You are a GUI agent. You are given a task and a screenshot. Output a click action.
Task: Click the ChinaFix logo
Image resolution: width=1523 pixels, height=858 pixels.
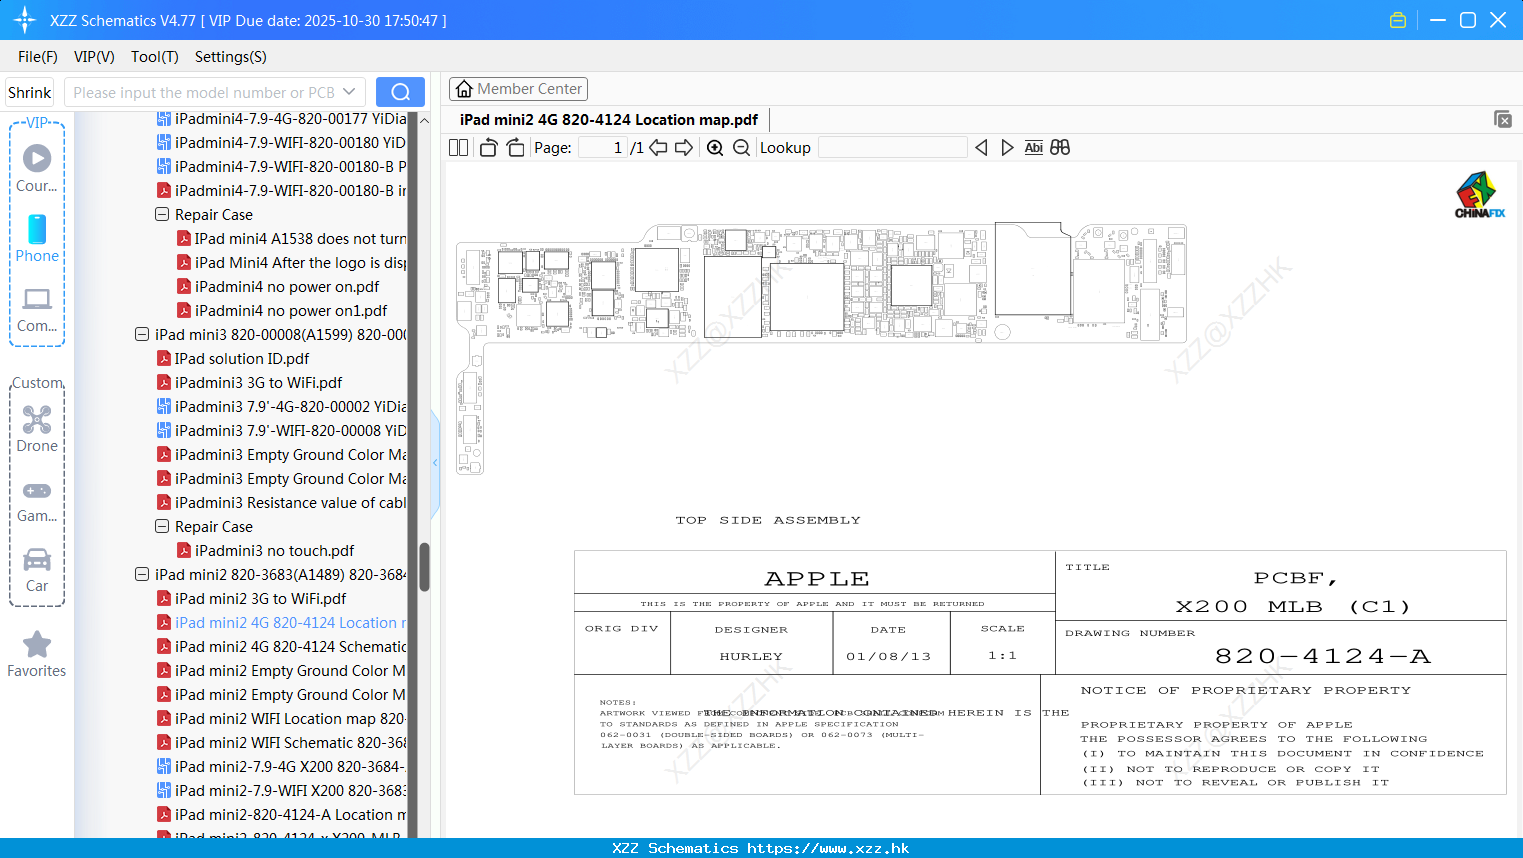tap(1479, 195)
